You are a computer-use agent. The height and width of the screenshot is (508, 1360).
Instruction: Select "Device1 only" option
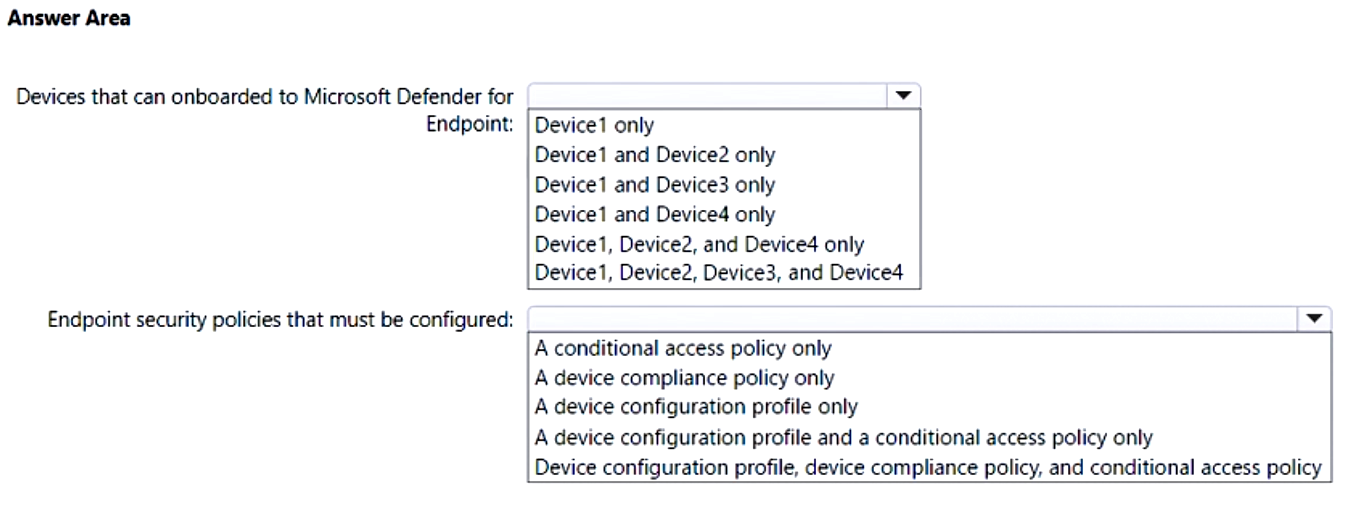pos(594,125)
